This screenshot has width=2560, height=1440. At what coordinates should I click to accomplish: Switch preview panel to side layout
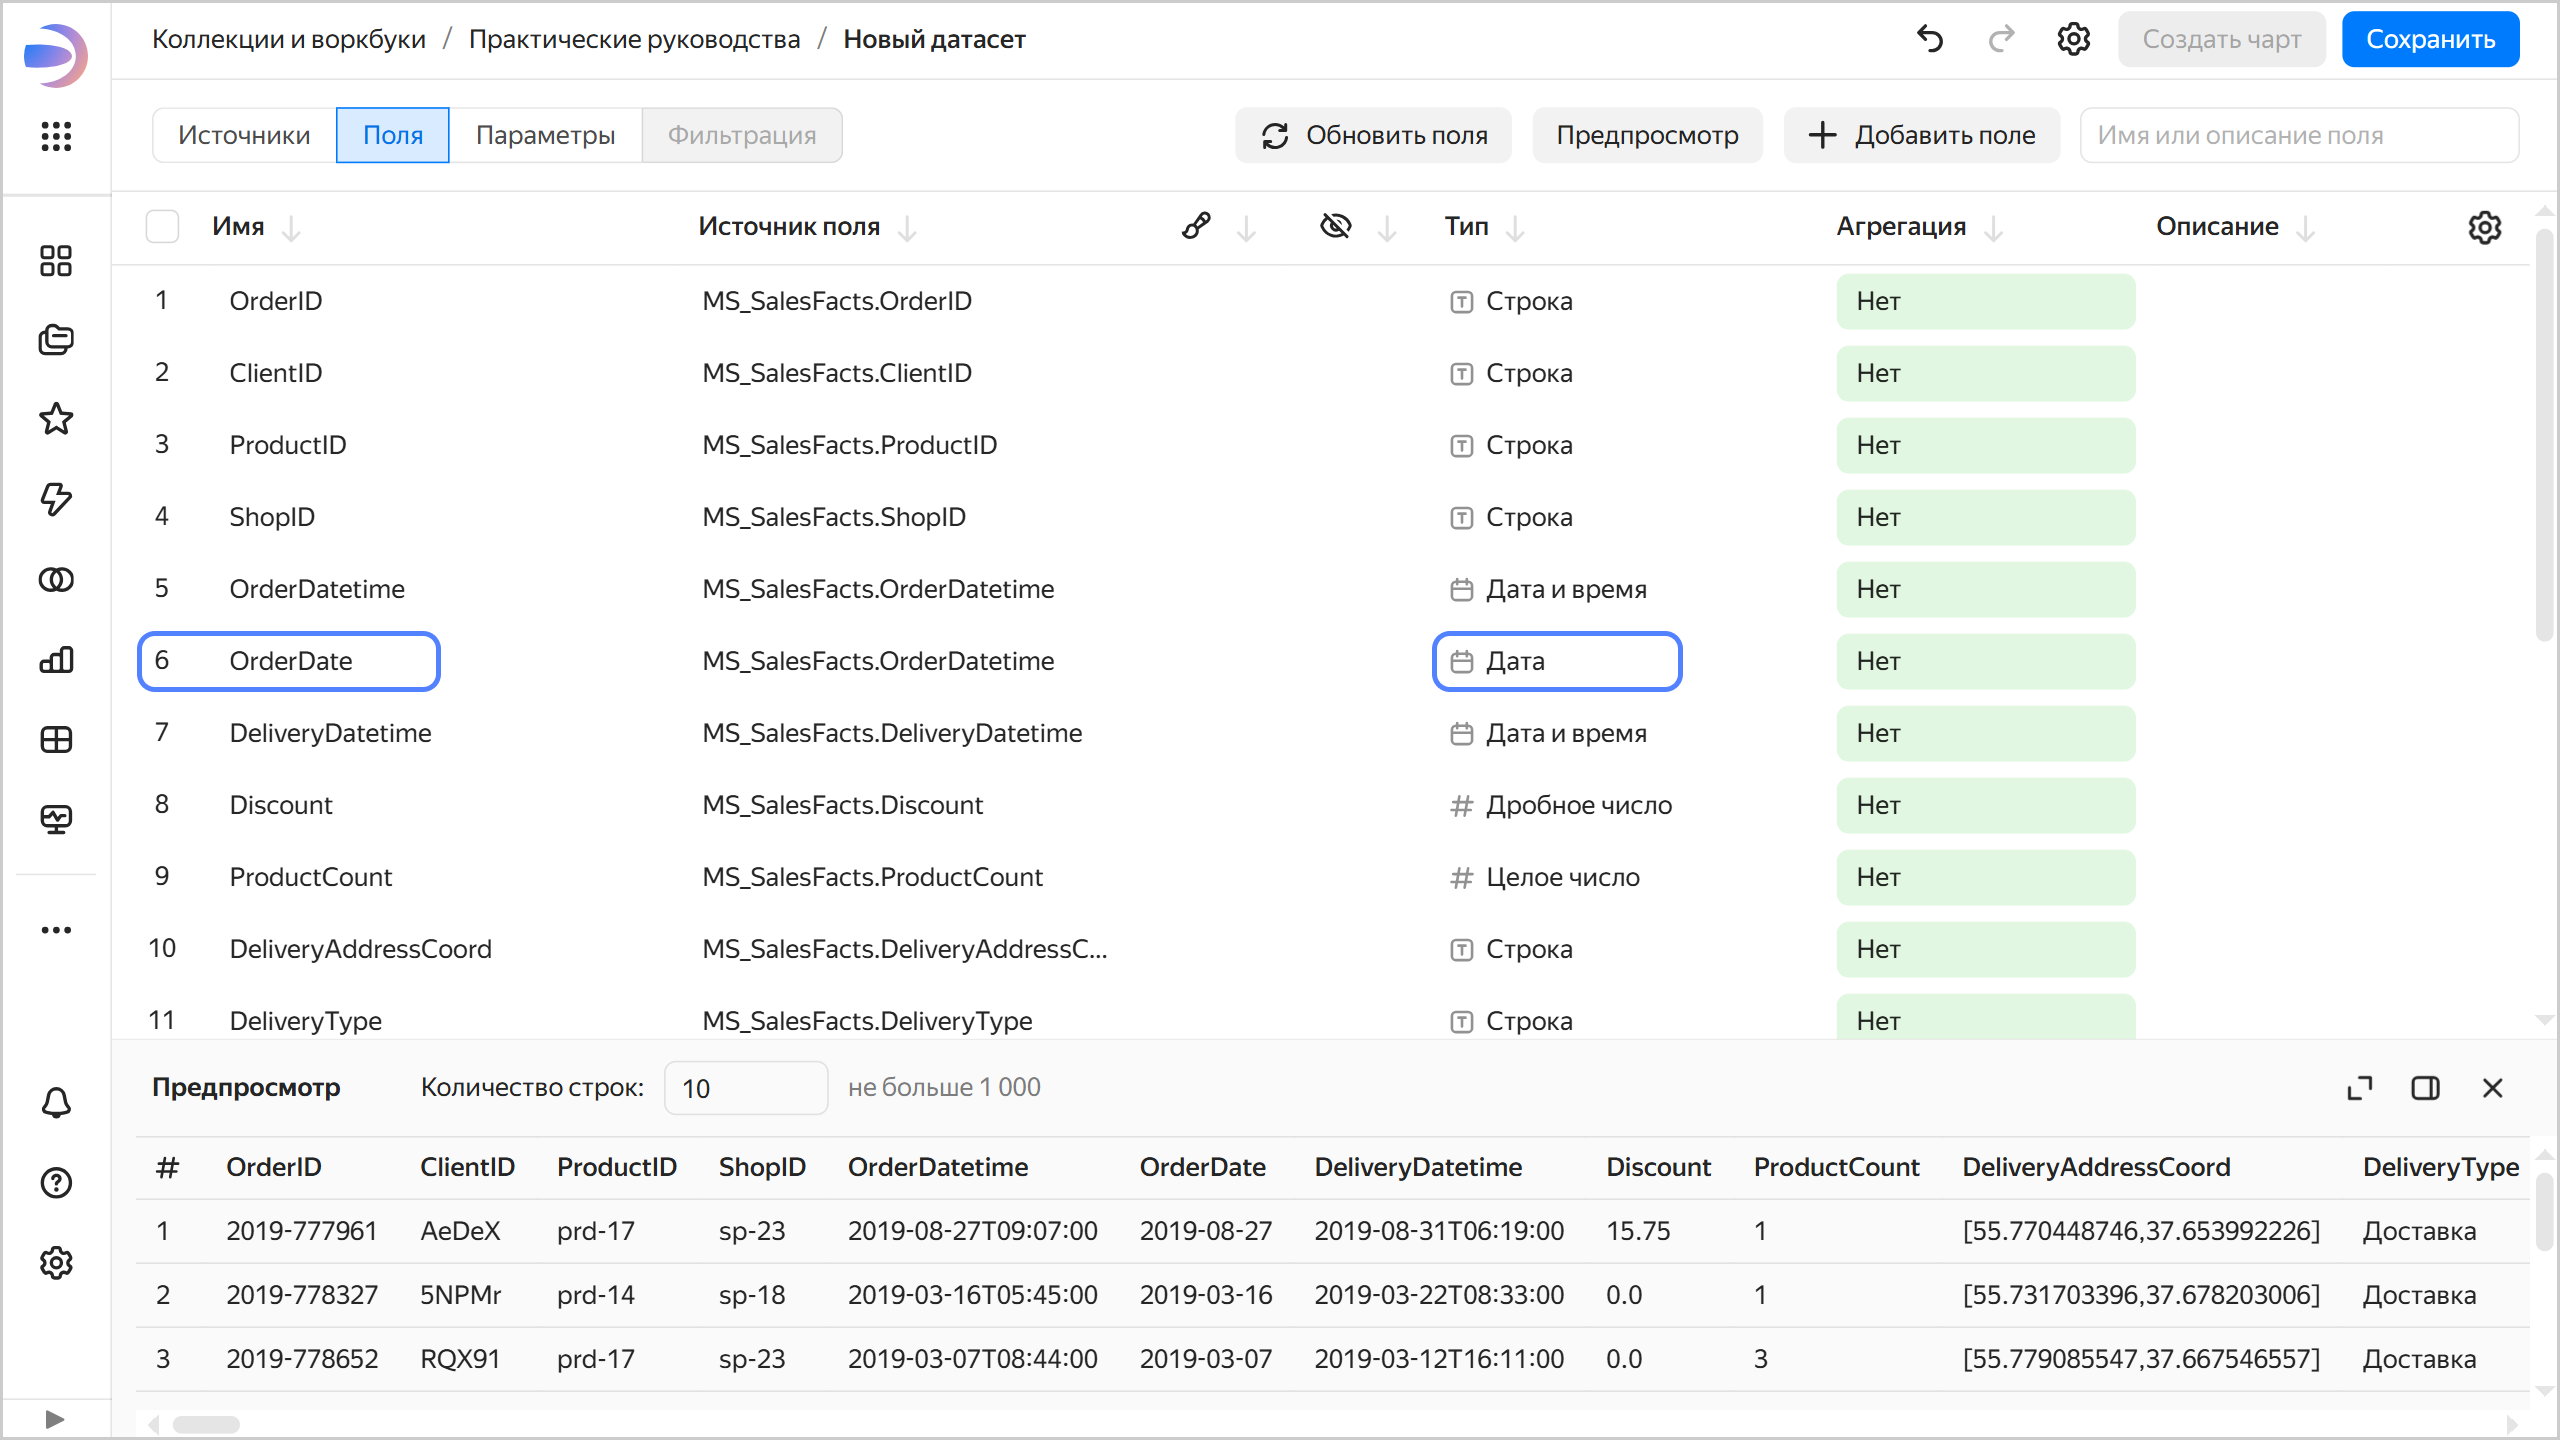pos(2425,1088)
